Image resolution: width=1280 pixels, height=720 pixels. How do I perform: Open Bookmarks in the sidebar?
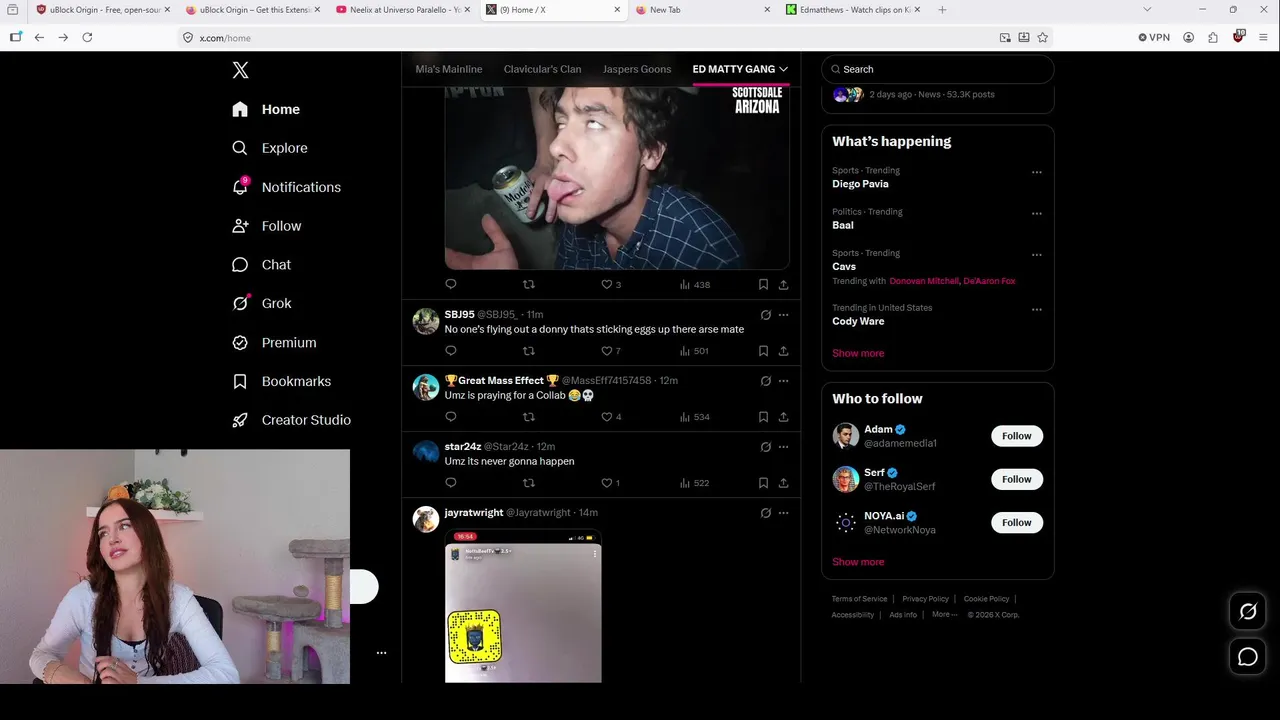pos(281,381)
